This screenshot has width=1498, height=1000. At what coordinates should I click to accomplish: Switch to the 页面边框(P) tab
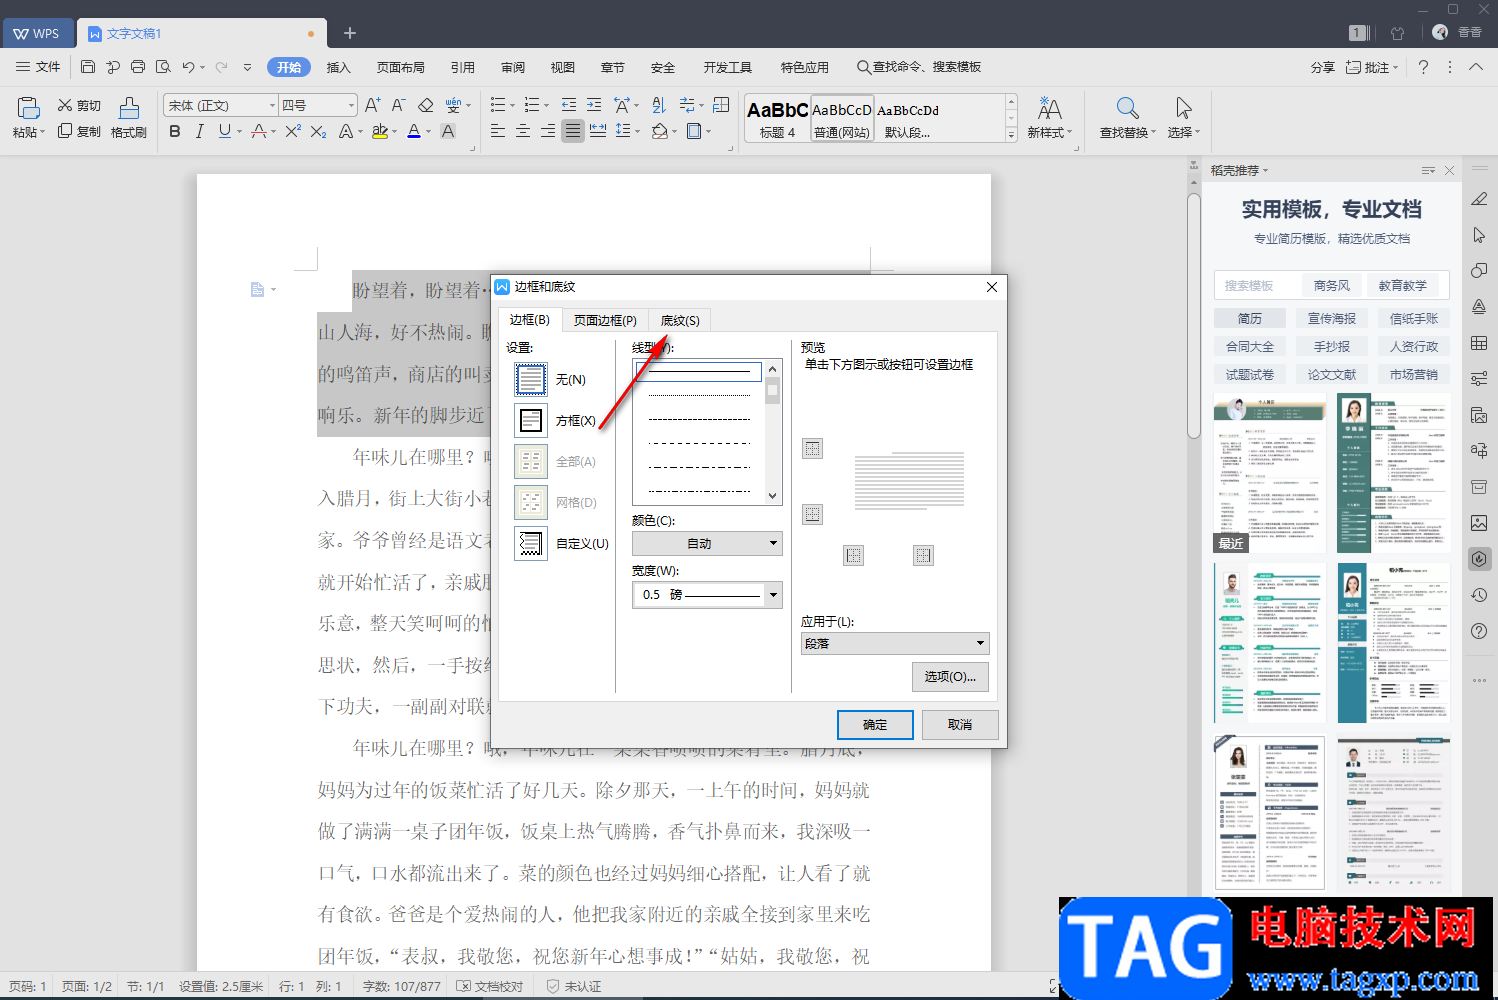click(605, 320)
